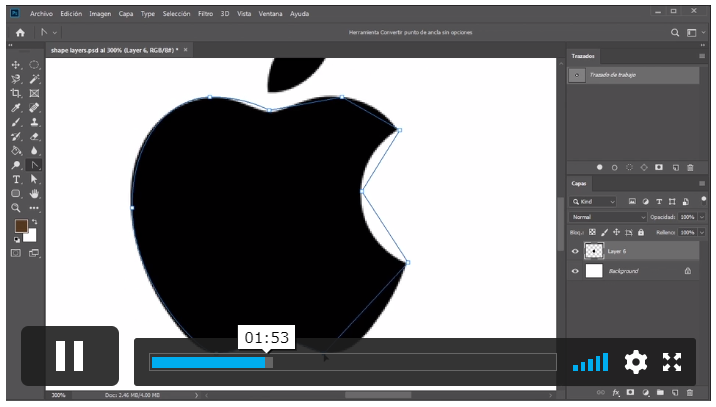Image resolution: width=716 pixels, height=407 pixels.
Task: Delete layer trash icon in Capas panel
Action: point(690,392)
